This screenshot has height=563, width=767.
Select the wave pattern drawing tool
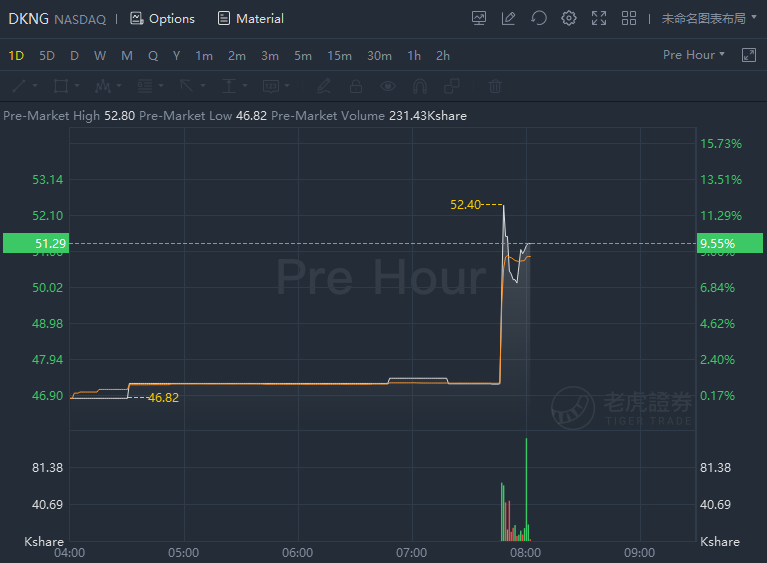click(103, 86)
